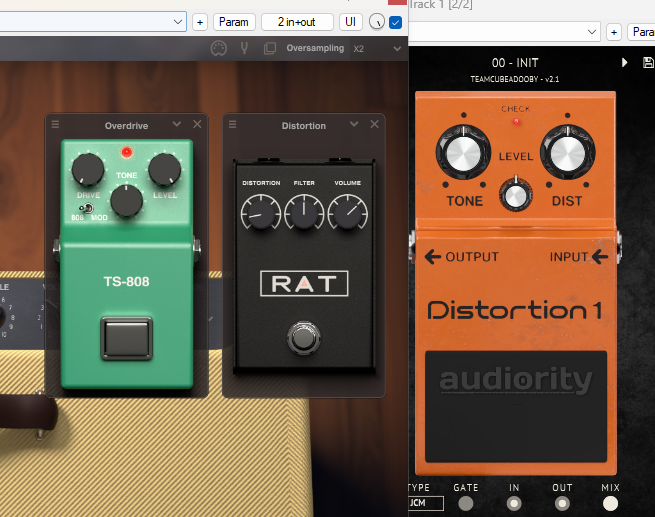Click the Out gain knob
Image resolution: width=655 pixels, height=517 pixels.
point(562,504)
